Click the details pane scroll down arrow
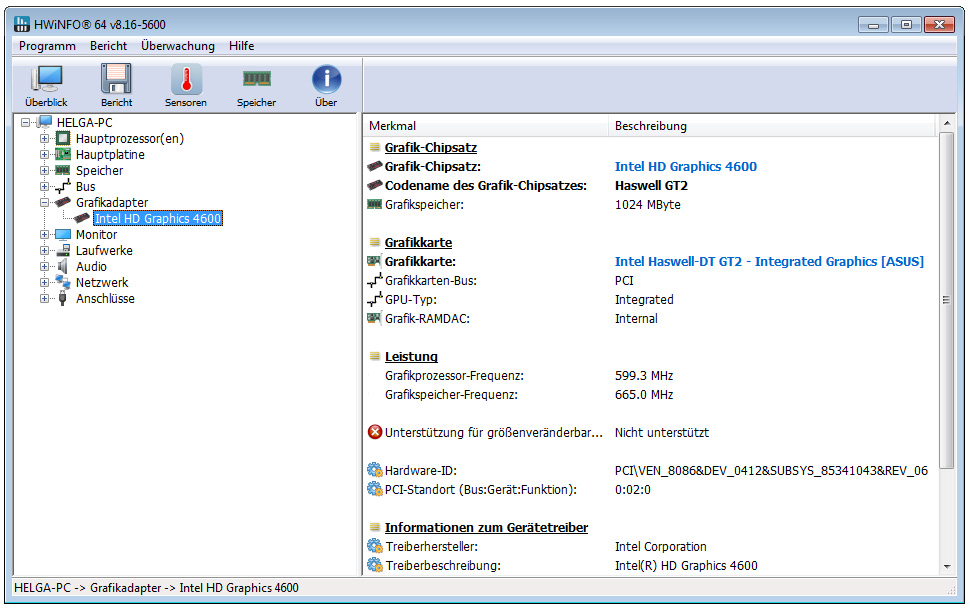The height and width of the screenshot is (608, 970). [x=946, y=566]
